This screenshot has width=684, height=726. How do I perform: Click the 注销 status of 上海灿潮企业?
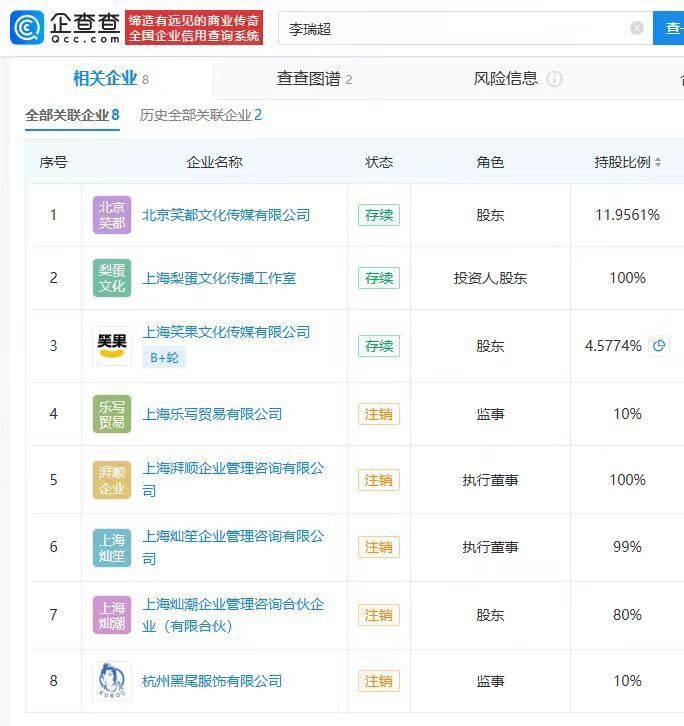click(x=379, y=615)
